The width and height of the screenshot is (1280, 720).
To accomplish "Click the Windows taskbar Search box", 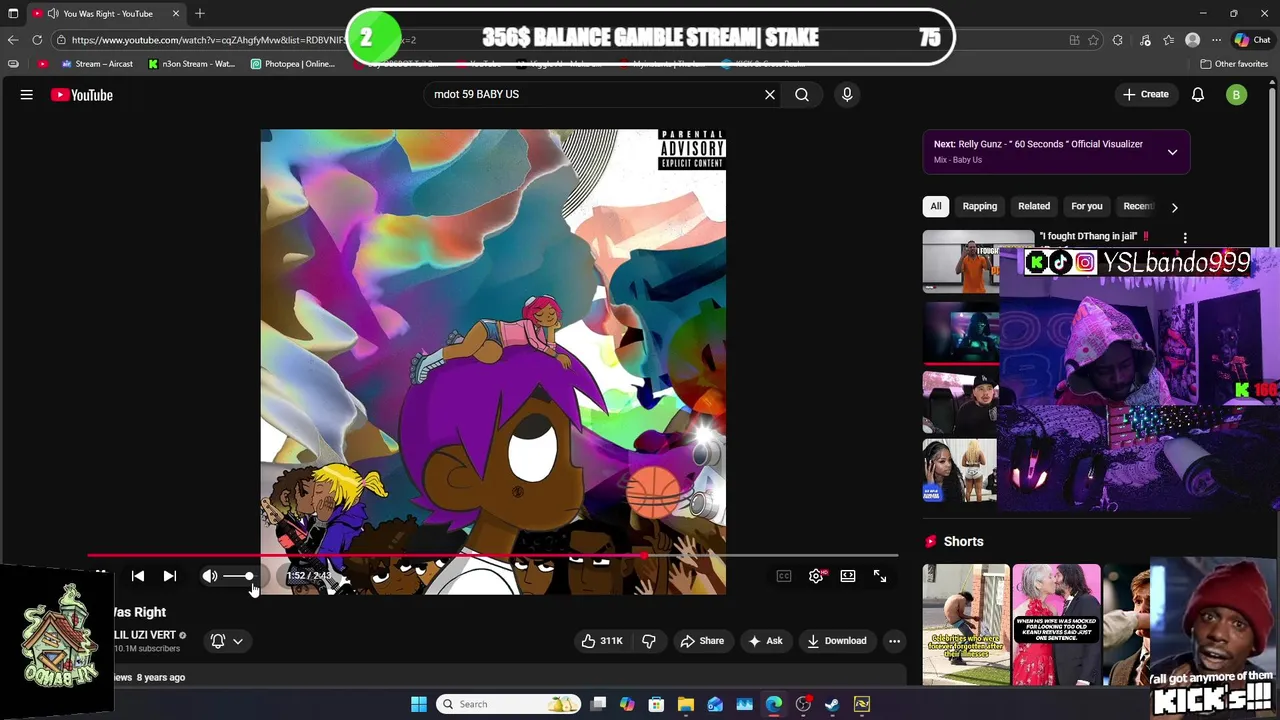I will point(510,704).
